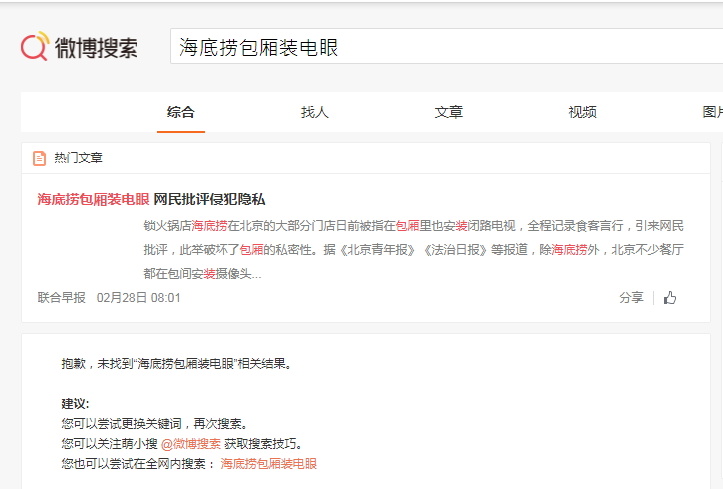
Task: Focus the search box containing 海底捞包厢装电眼
Action: point(446,46)
